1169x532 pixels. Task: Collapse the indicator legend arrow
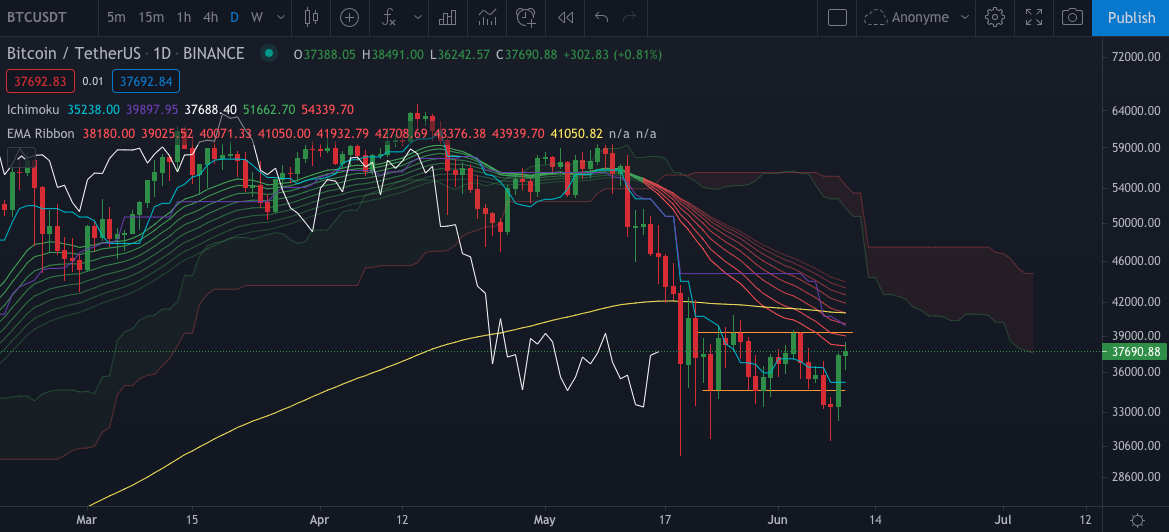[22, 156]
